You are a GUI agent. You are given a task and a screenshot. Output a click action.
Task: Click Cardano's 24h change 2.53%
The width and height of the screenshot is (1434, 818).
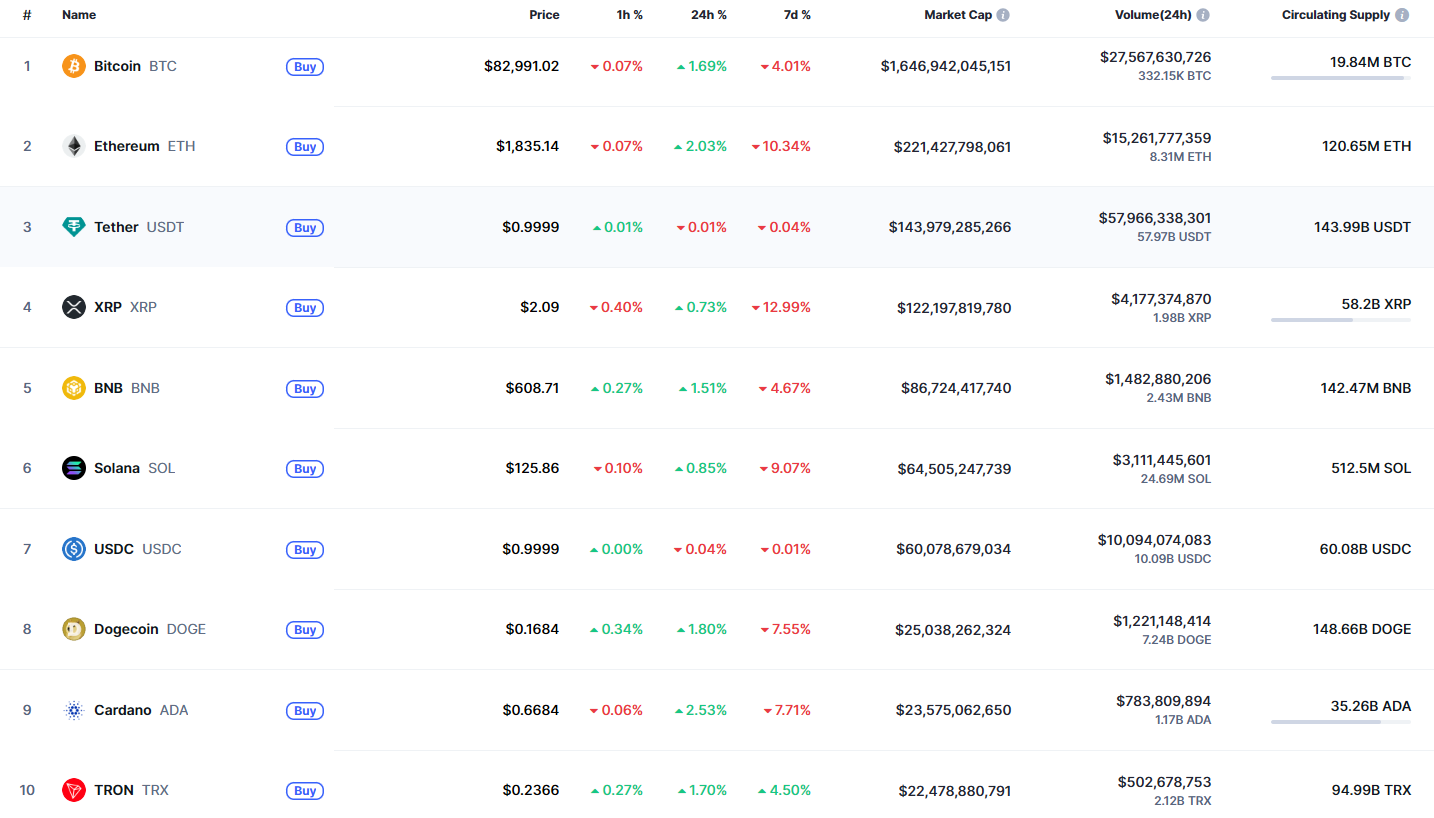[x=701, y=710]
